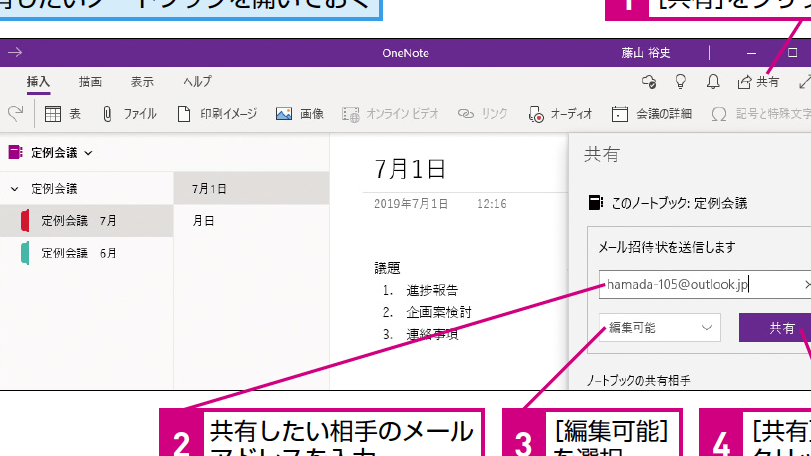Screen dimensions: 811x456
Task: Insert オンライン ビデオ
Action: point(390,114)
